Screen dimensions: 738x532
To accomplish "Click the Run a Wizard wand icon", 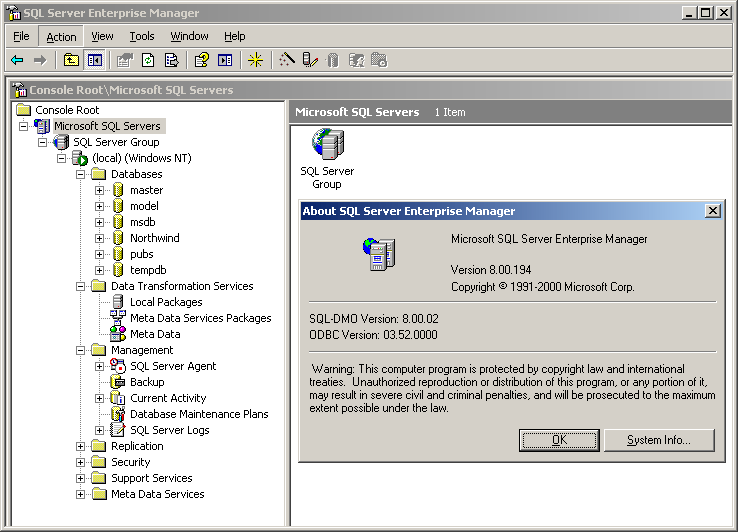I will 287,60.
